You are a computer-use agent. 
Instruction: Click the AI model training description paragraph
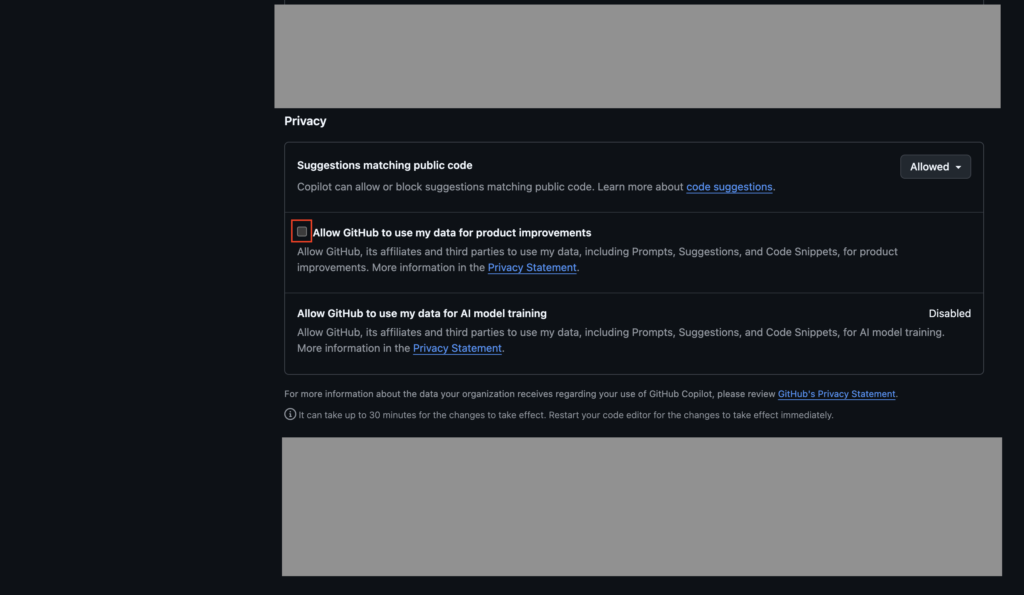(620, 332)
